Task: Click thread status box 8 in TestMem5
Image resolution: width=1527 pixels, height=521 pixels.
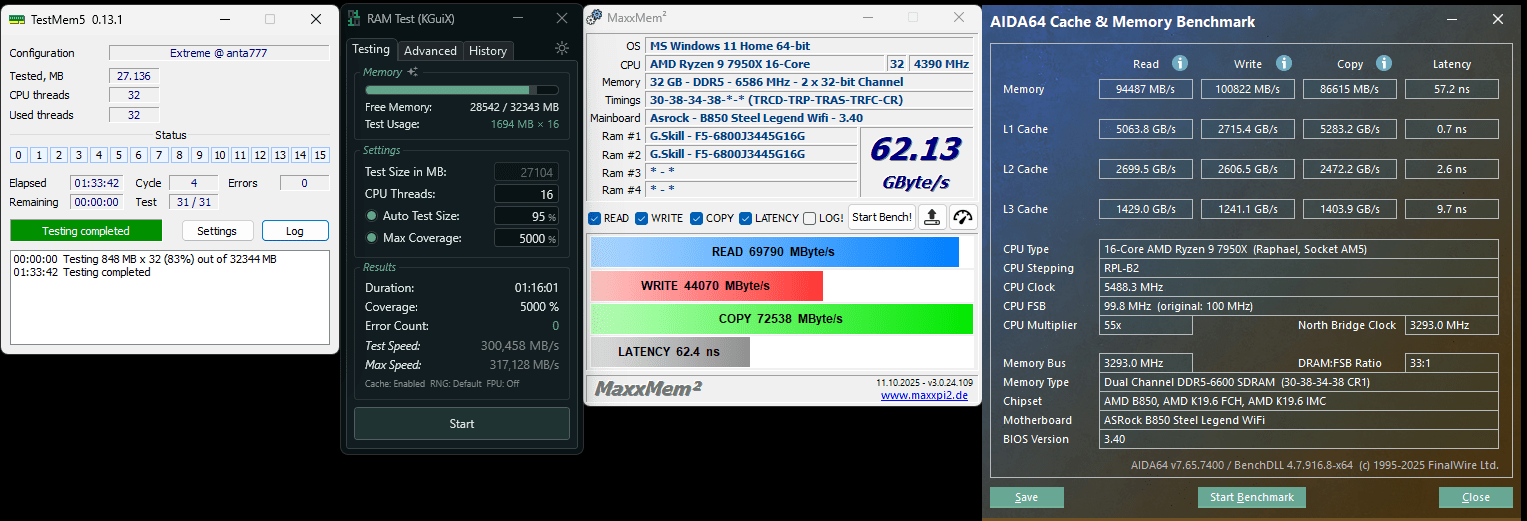Action: click(179, 155)
